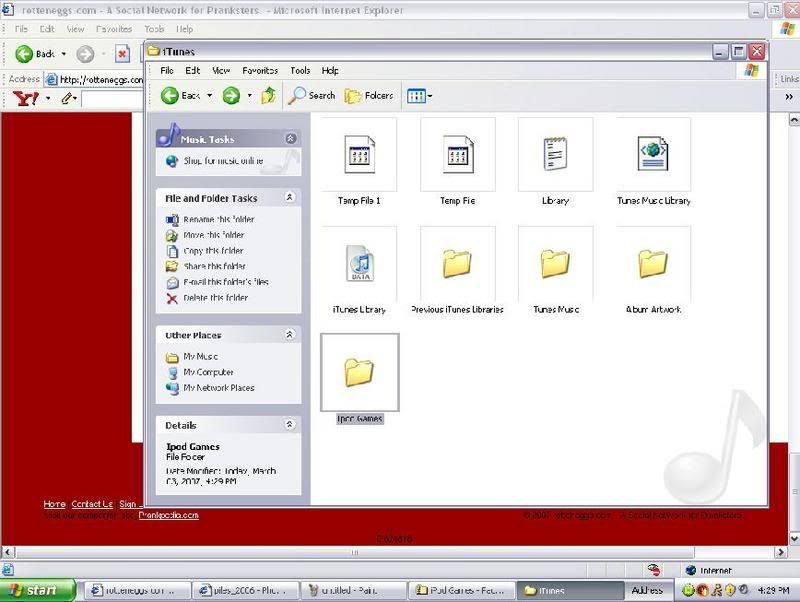Click the Forward arrow in iTunes folder window
Image resolution: width=800 pixels, height=602 pixels.
tap(231, 95)
